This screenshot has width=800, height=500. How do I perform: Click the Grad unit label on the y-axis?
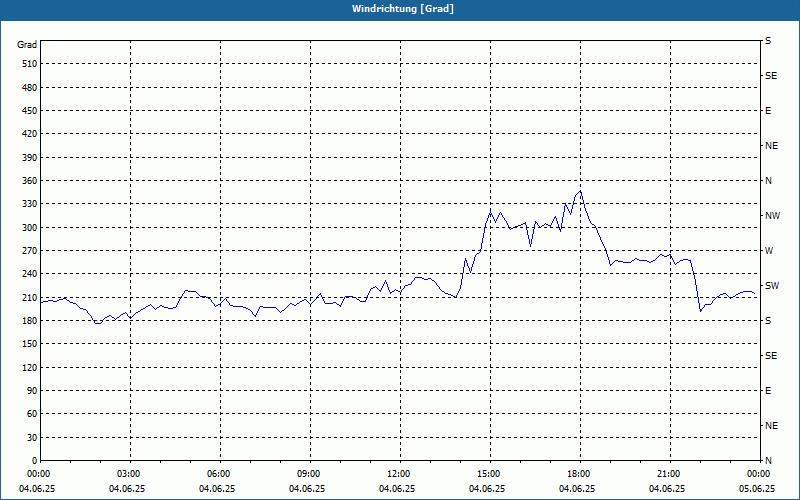click(27, 45)
